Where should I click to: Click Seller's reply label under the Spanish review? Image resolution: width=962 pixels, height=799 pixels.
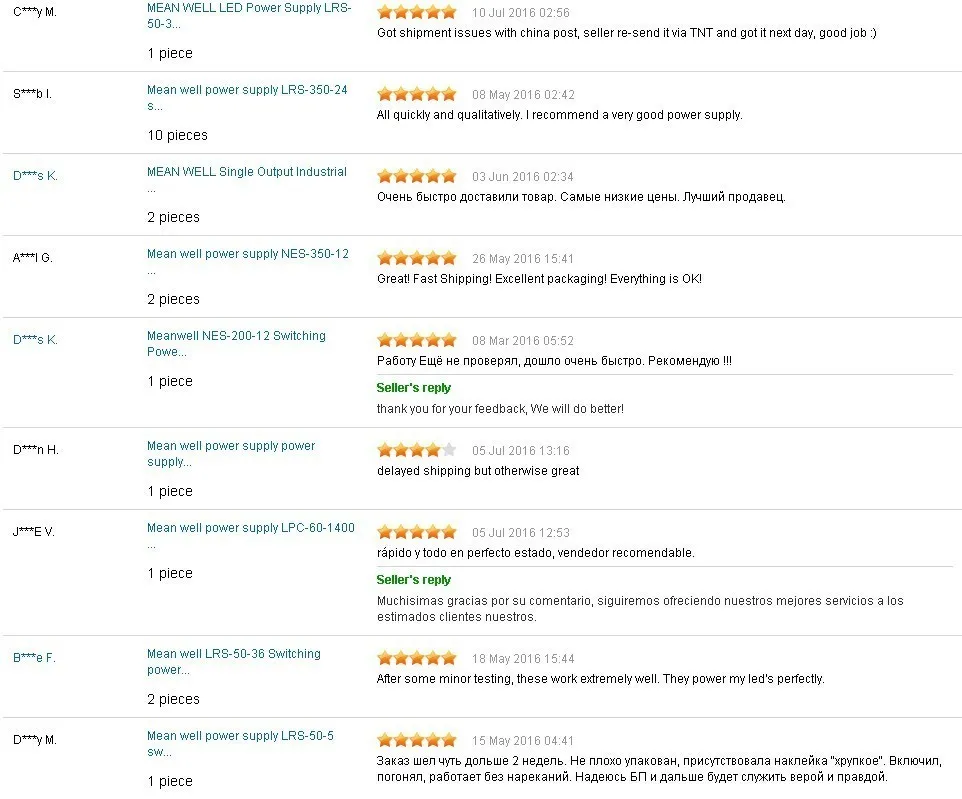pyautogui.click(x=413, y=580)
